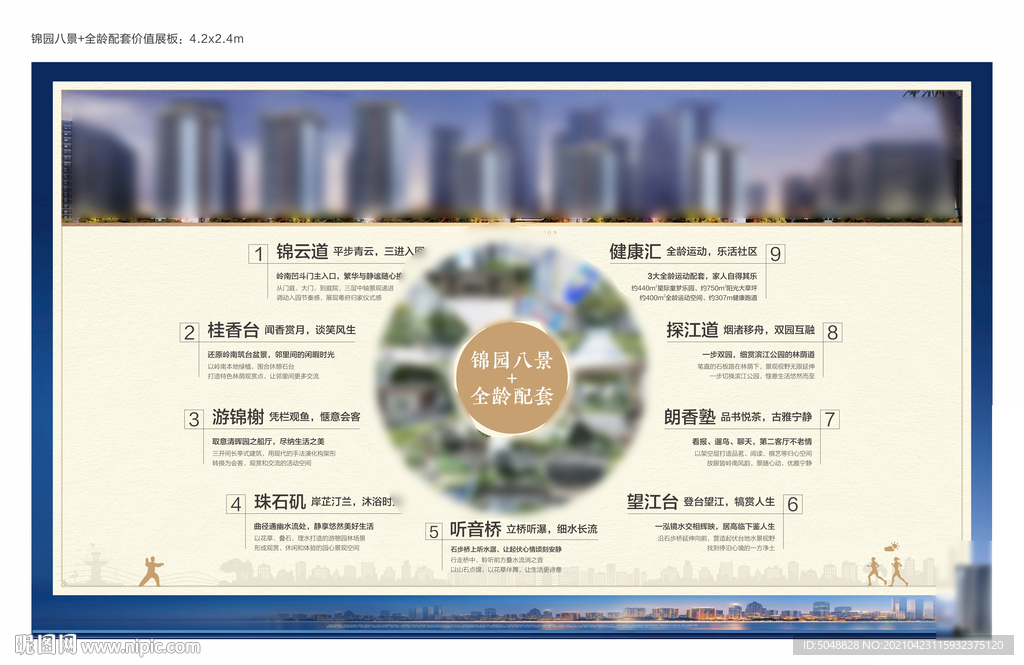This screenshot has width=1024, height=665.
Task: Click the line 曲径通幽水流处，静享悠然美好生活
Action: click(314, 527)
